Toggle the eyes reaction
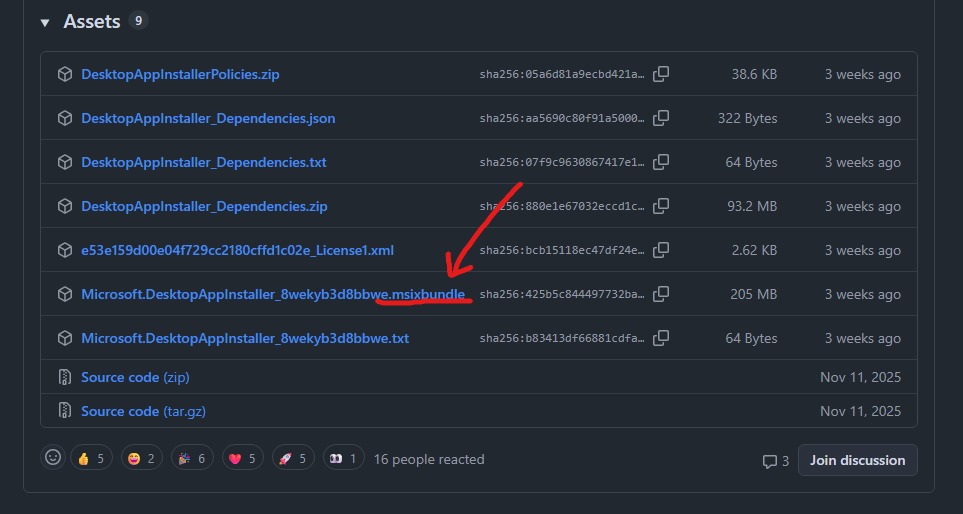The width and height of the screenshot is (963, 514). [343, 458]
